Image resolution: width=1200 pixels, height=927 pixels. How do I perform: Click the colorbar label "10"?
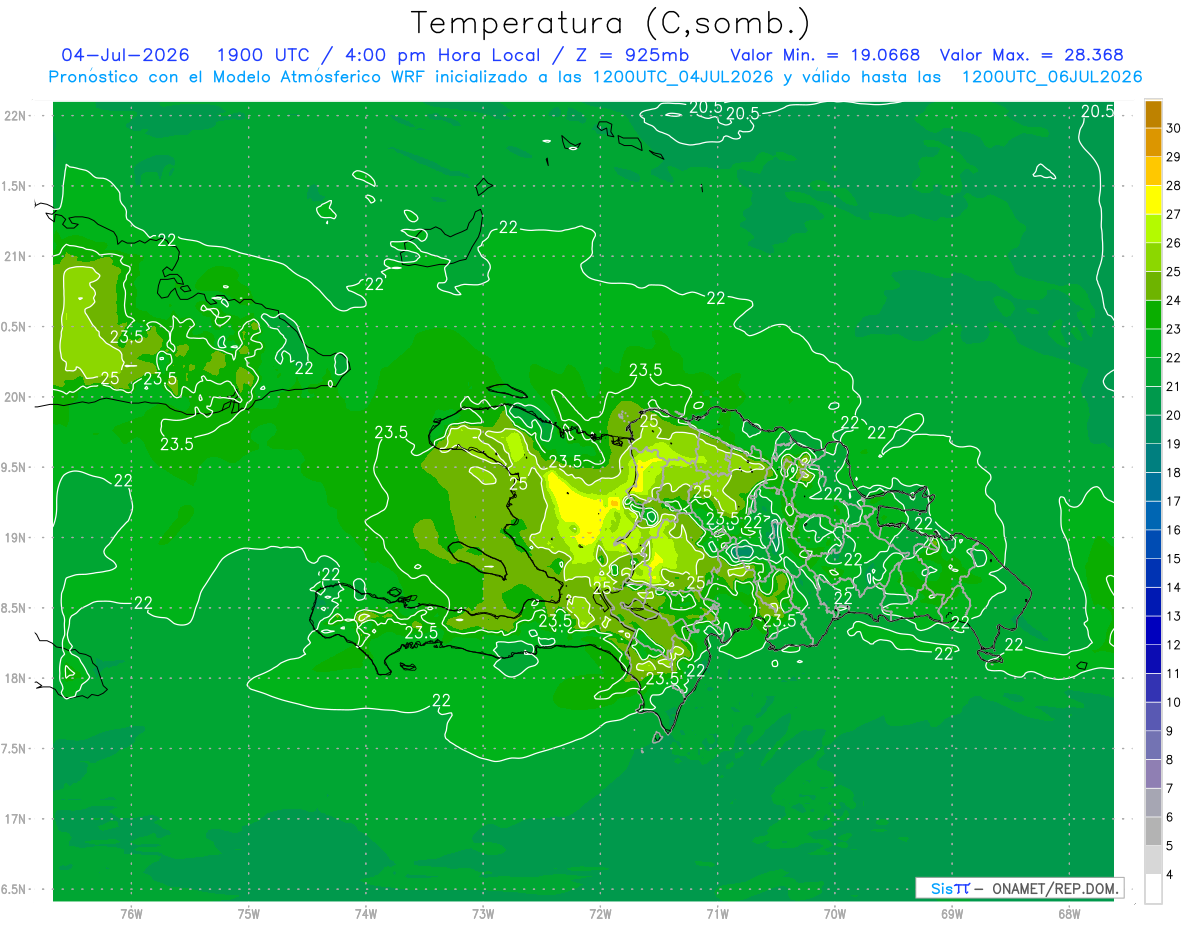pos(1174,703)
